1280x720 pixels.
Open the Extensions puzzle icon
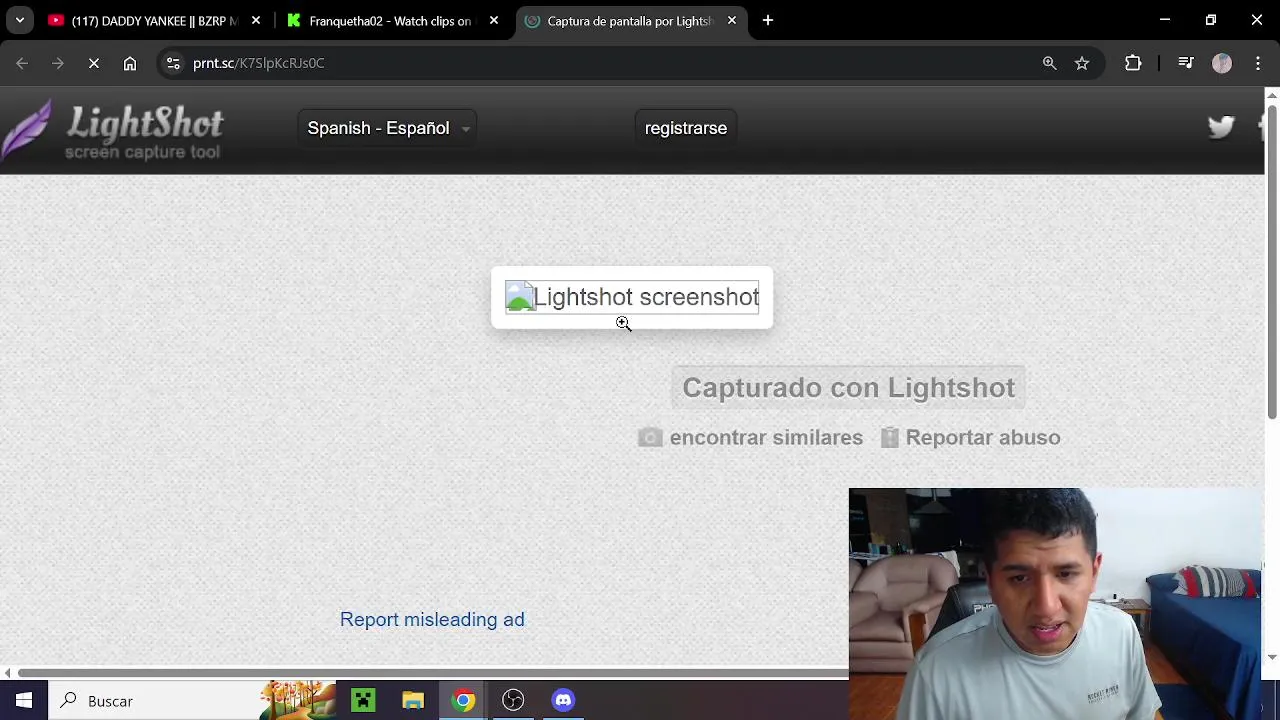(1133, 63)
